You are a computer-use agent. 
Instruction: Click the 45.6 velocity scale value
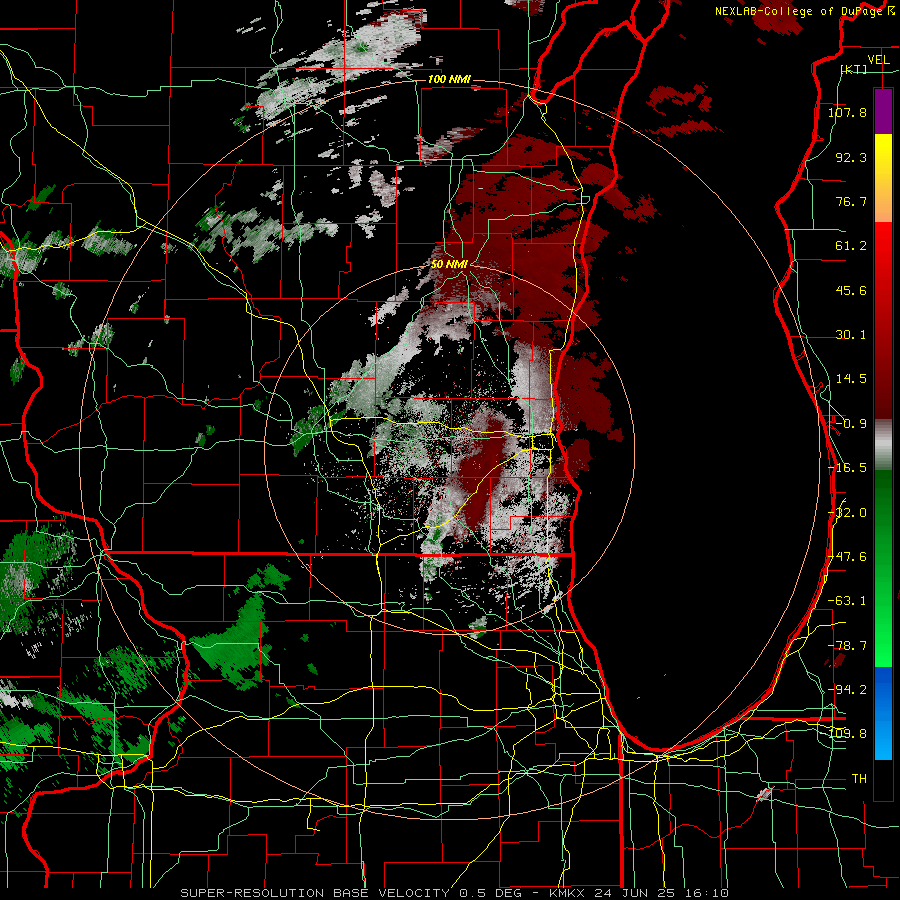(851, 290)
